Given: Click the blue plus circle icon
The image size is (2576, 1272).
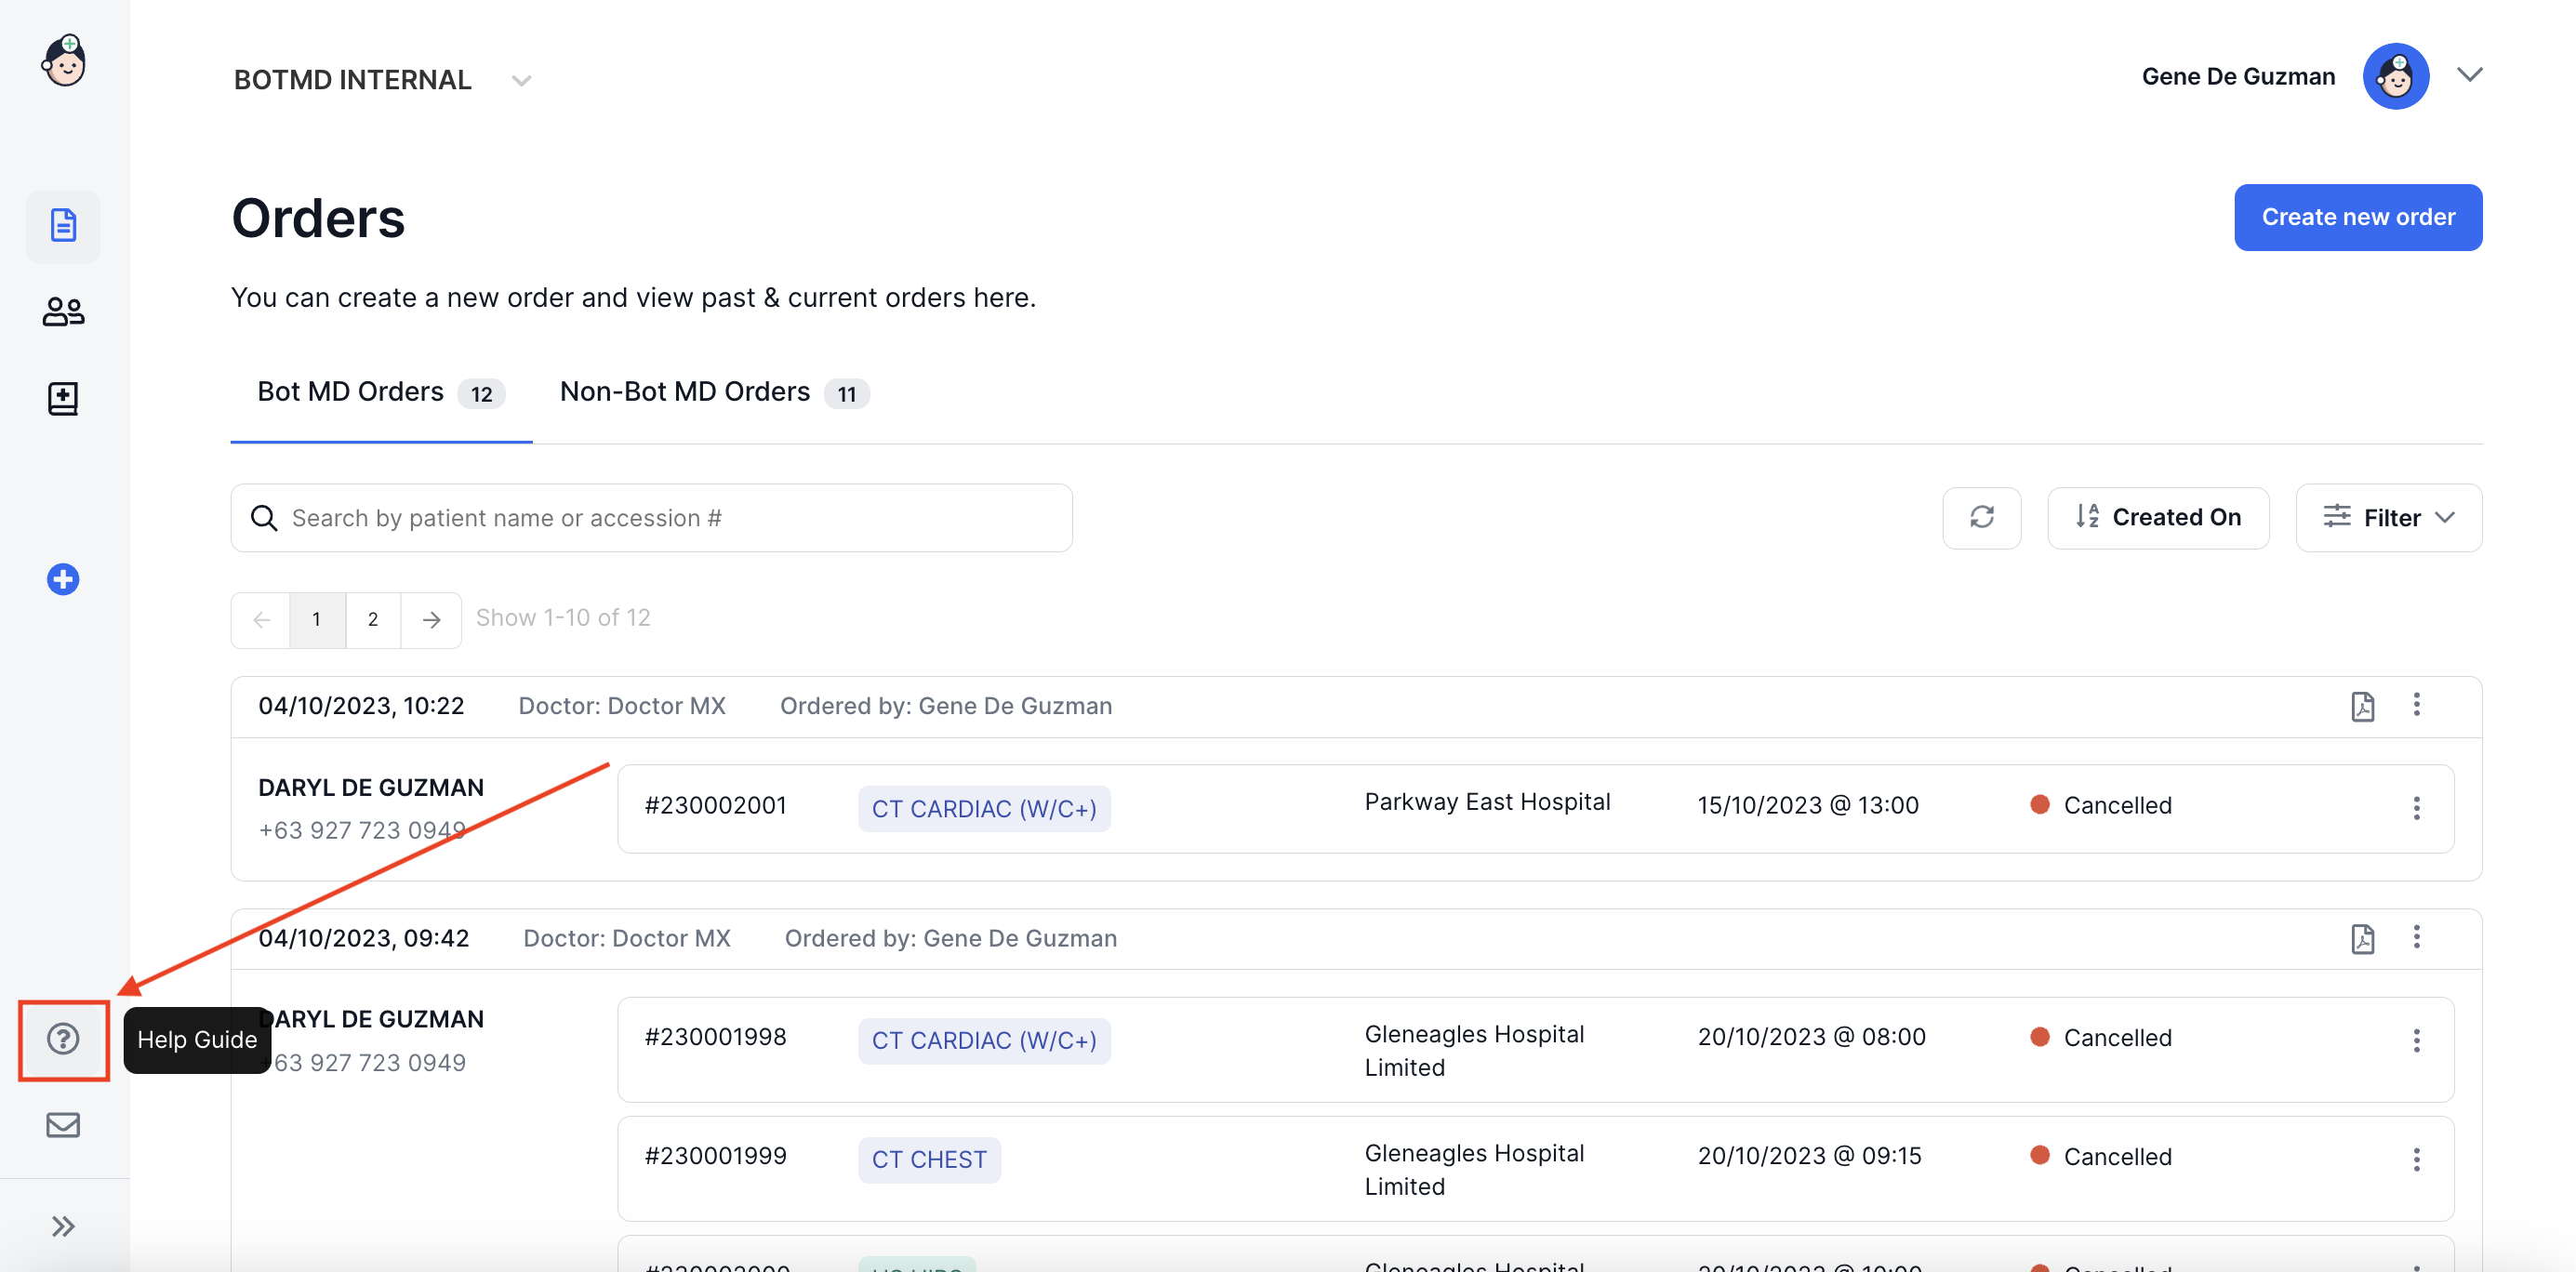Looking at the screenshot, I should pos(63,579).
